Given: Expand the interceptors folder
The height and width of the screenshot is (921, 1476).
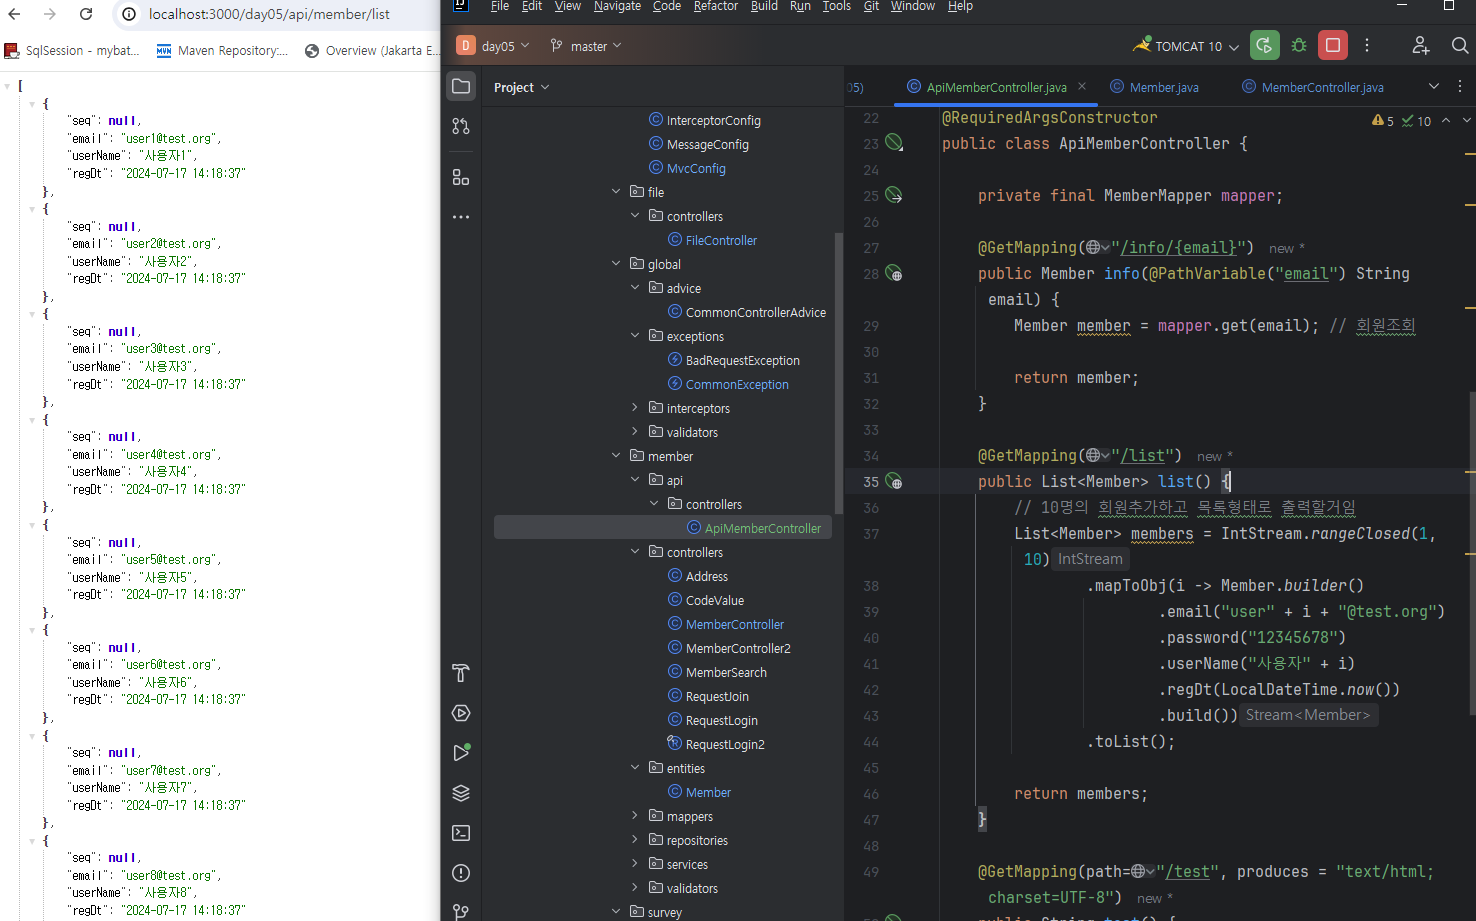Looking at the screenshot, I should 635,408.
